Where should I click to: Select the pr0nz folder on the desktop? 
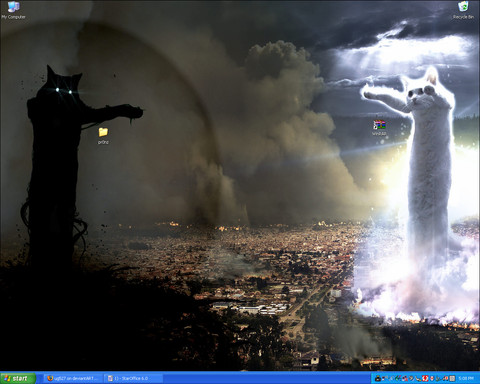(103, 135)
